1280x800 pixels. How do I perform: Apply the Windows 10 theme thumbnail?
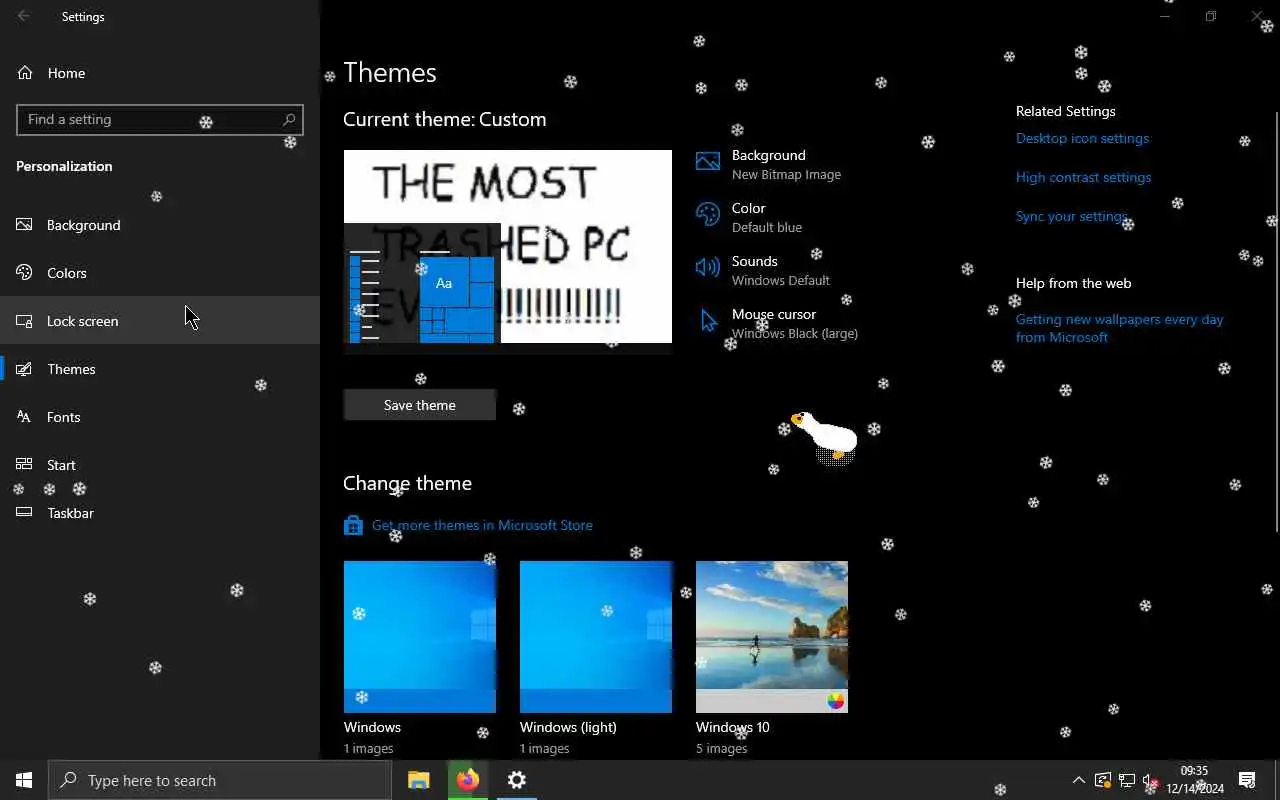tap(772, 637)
